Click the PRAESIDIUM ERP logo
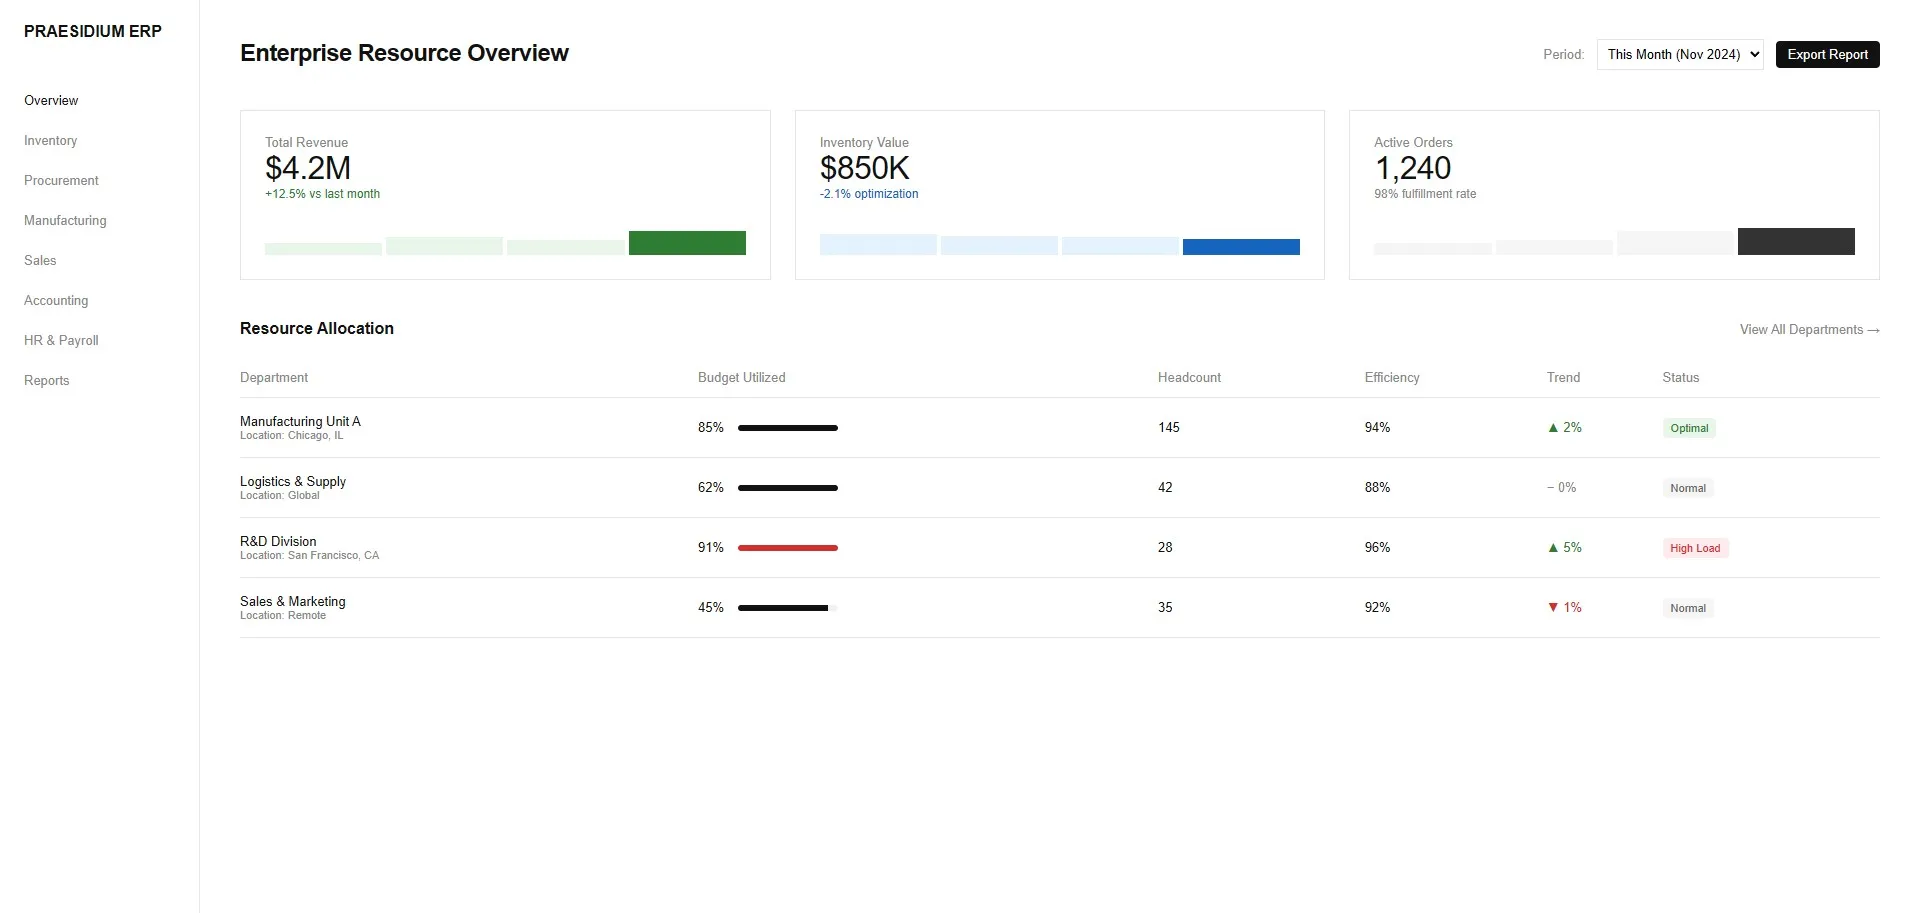This screenshot has height=913, width=1918. pos(92,31)
